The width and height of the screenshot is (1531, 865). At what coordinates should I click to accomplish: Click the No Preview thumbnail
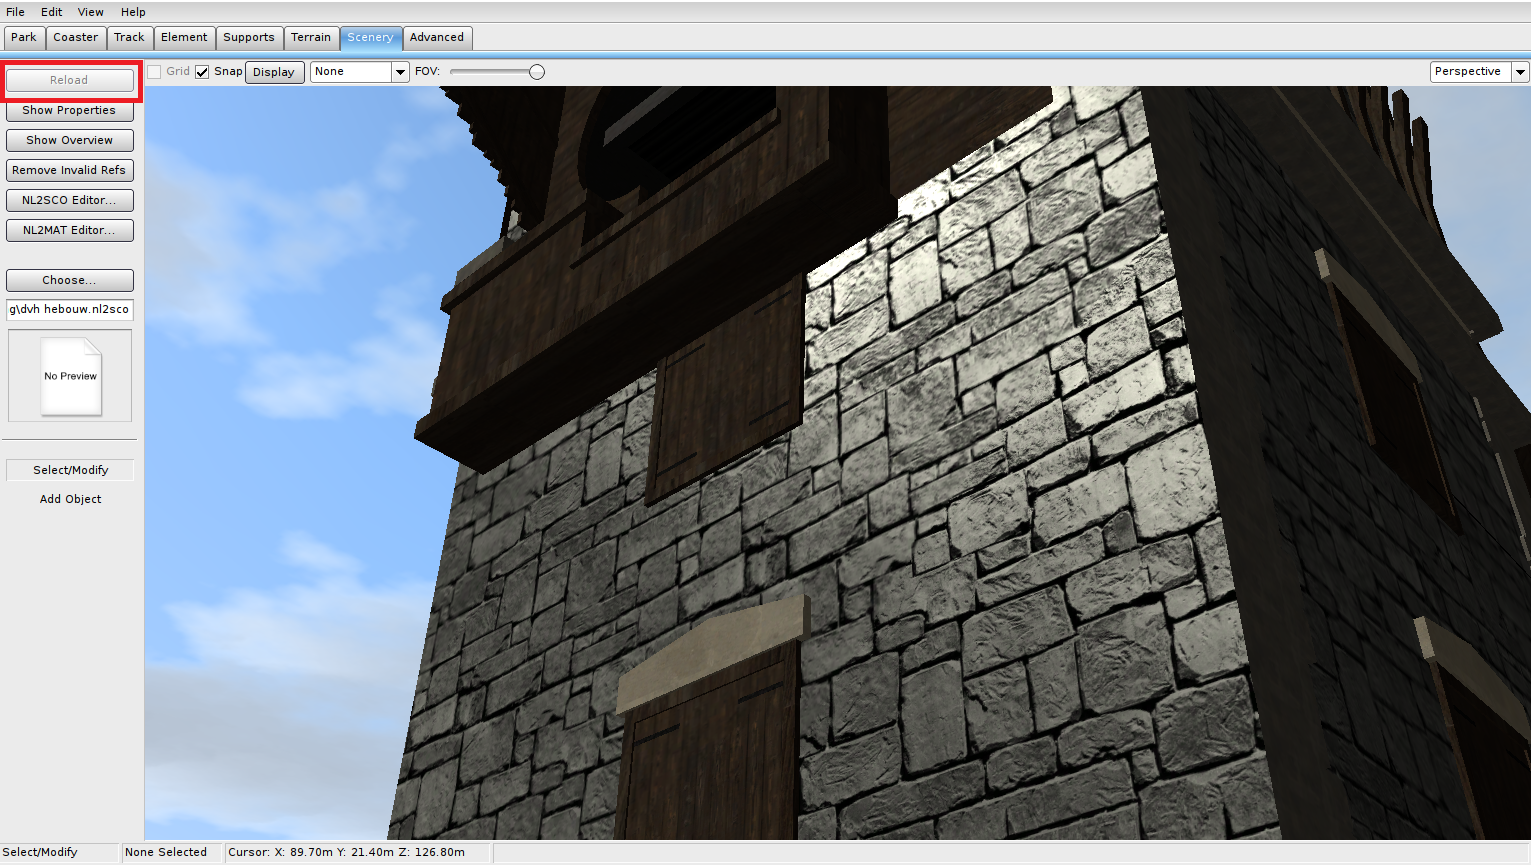pos(70,376)
